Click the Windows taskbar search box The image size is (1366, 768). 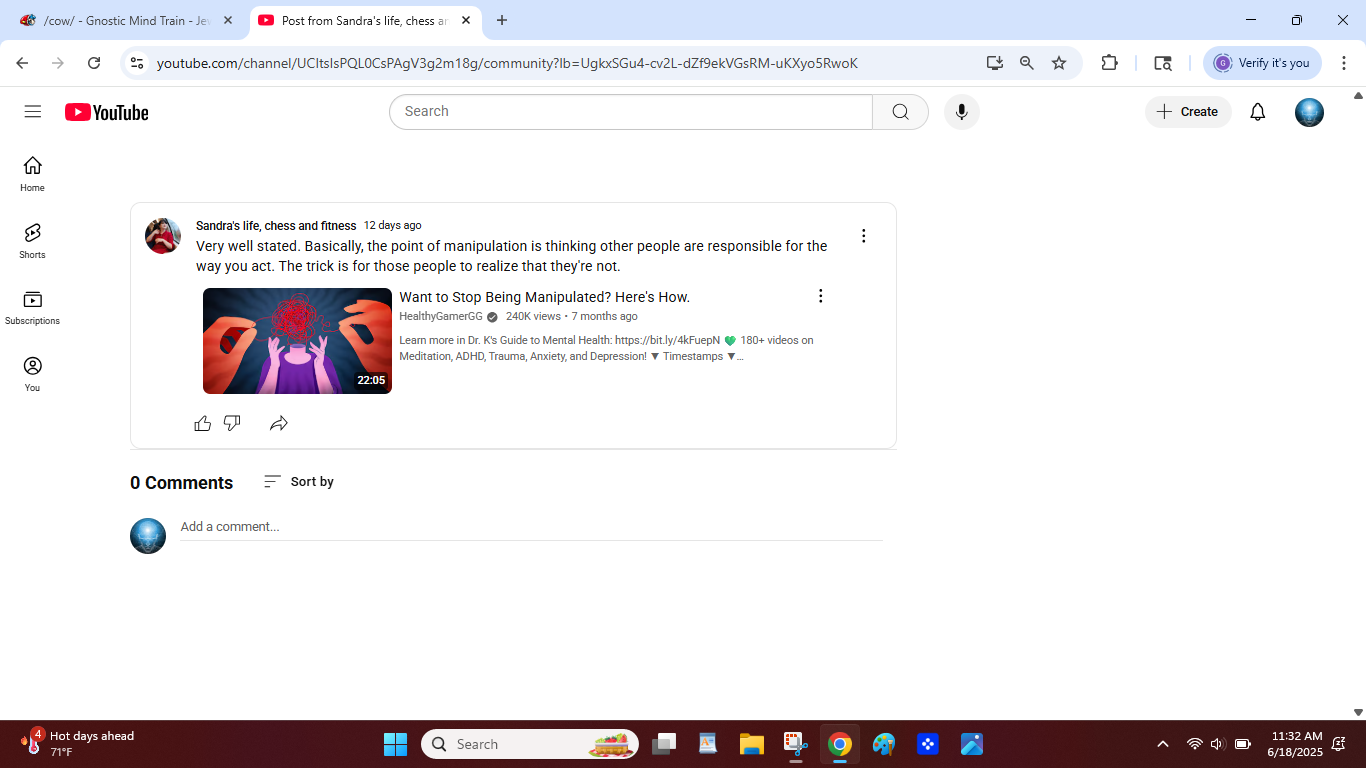[x=530, y=744]
